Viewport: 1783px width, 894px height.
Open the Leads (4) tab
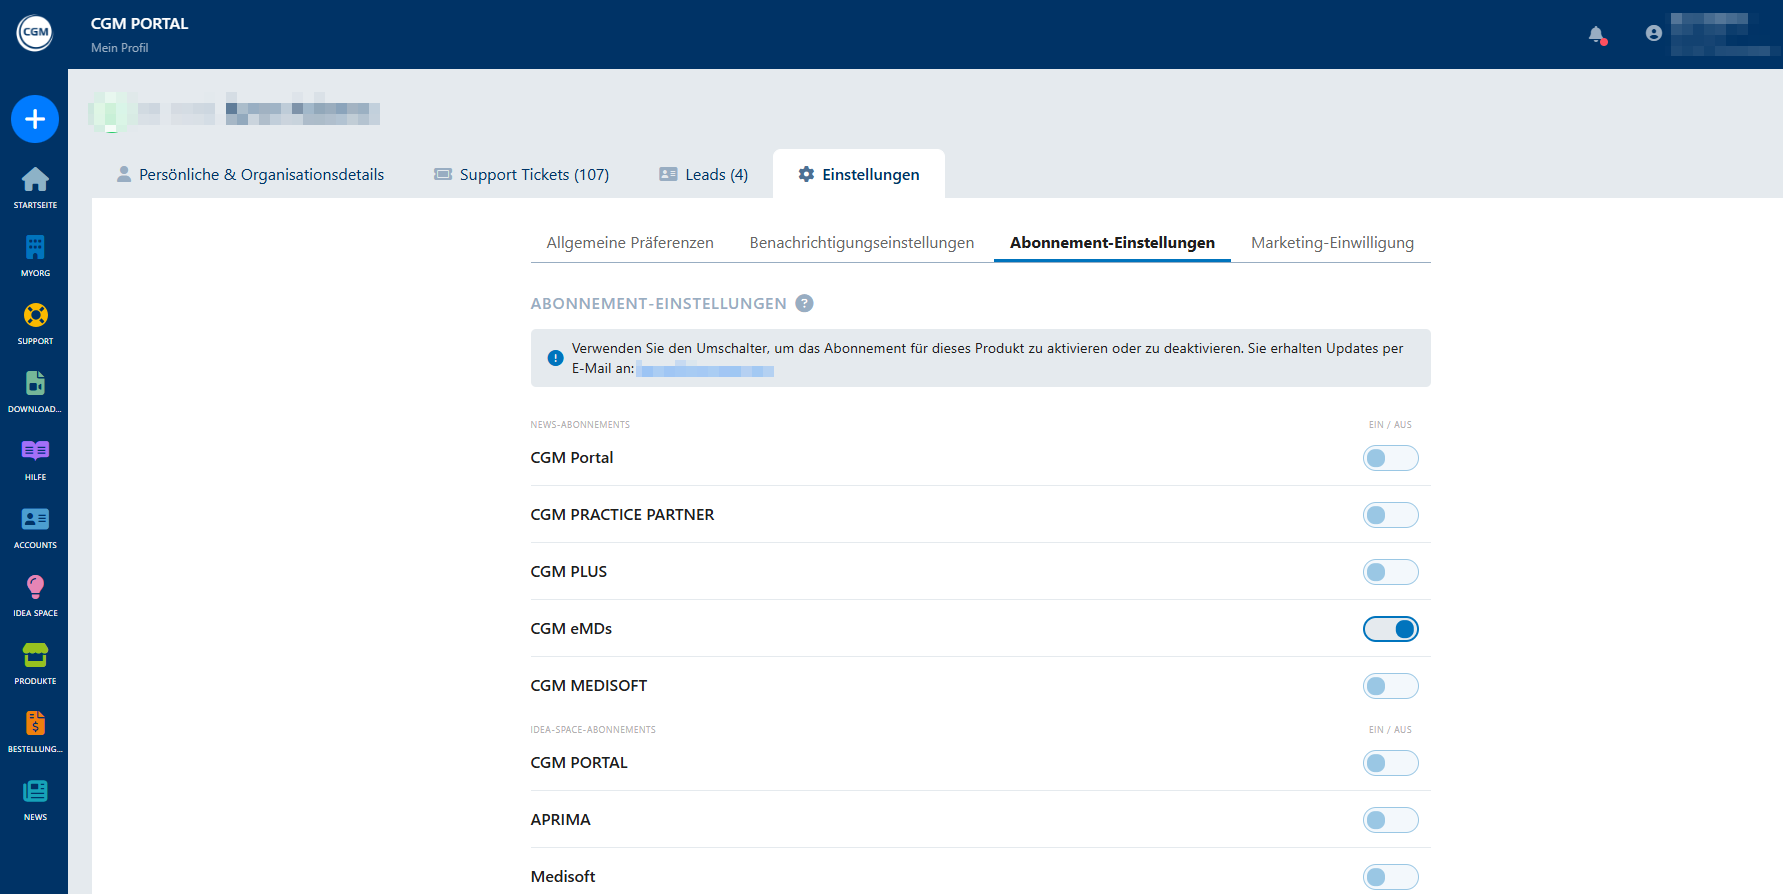703,174
